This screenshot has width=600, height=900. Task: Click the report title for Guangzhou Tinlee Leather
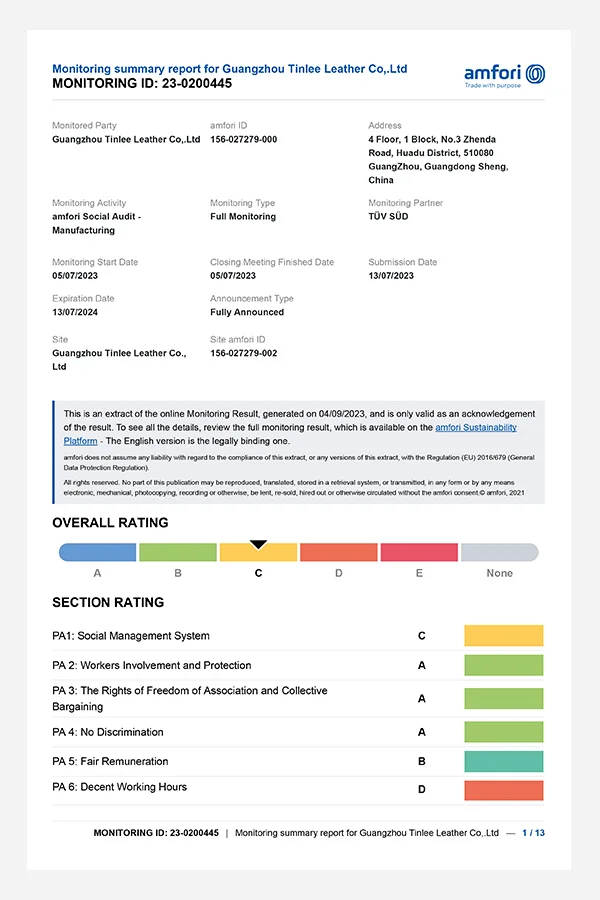(x=229, y=69)
